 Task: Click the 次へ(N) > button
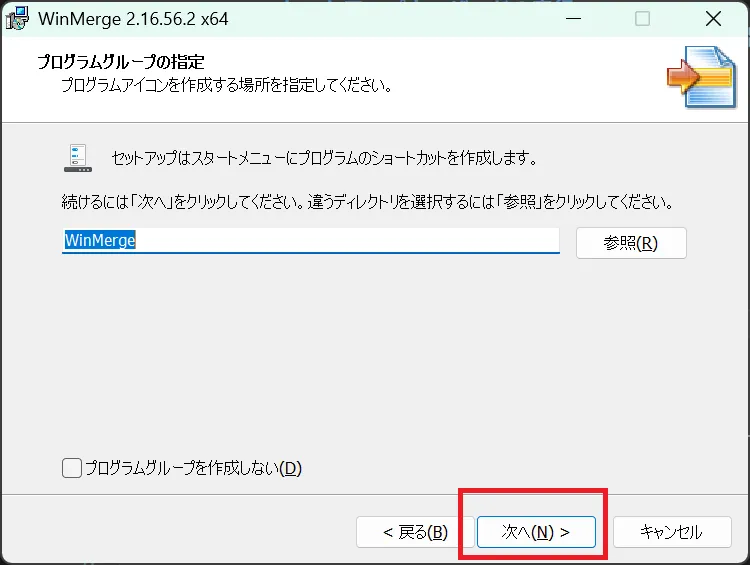coord(536,532)
